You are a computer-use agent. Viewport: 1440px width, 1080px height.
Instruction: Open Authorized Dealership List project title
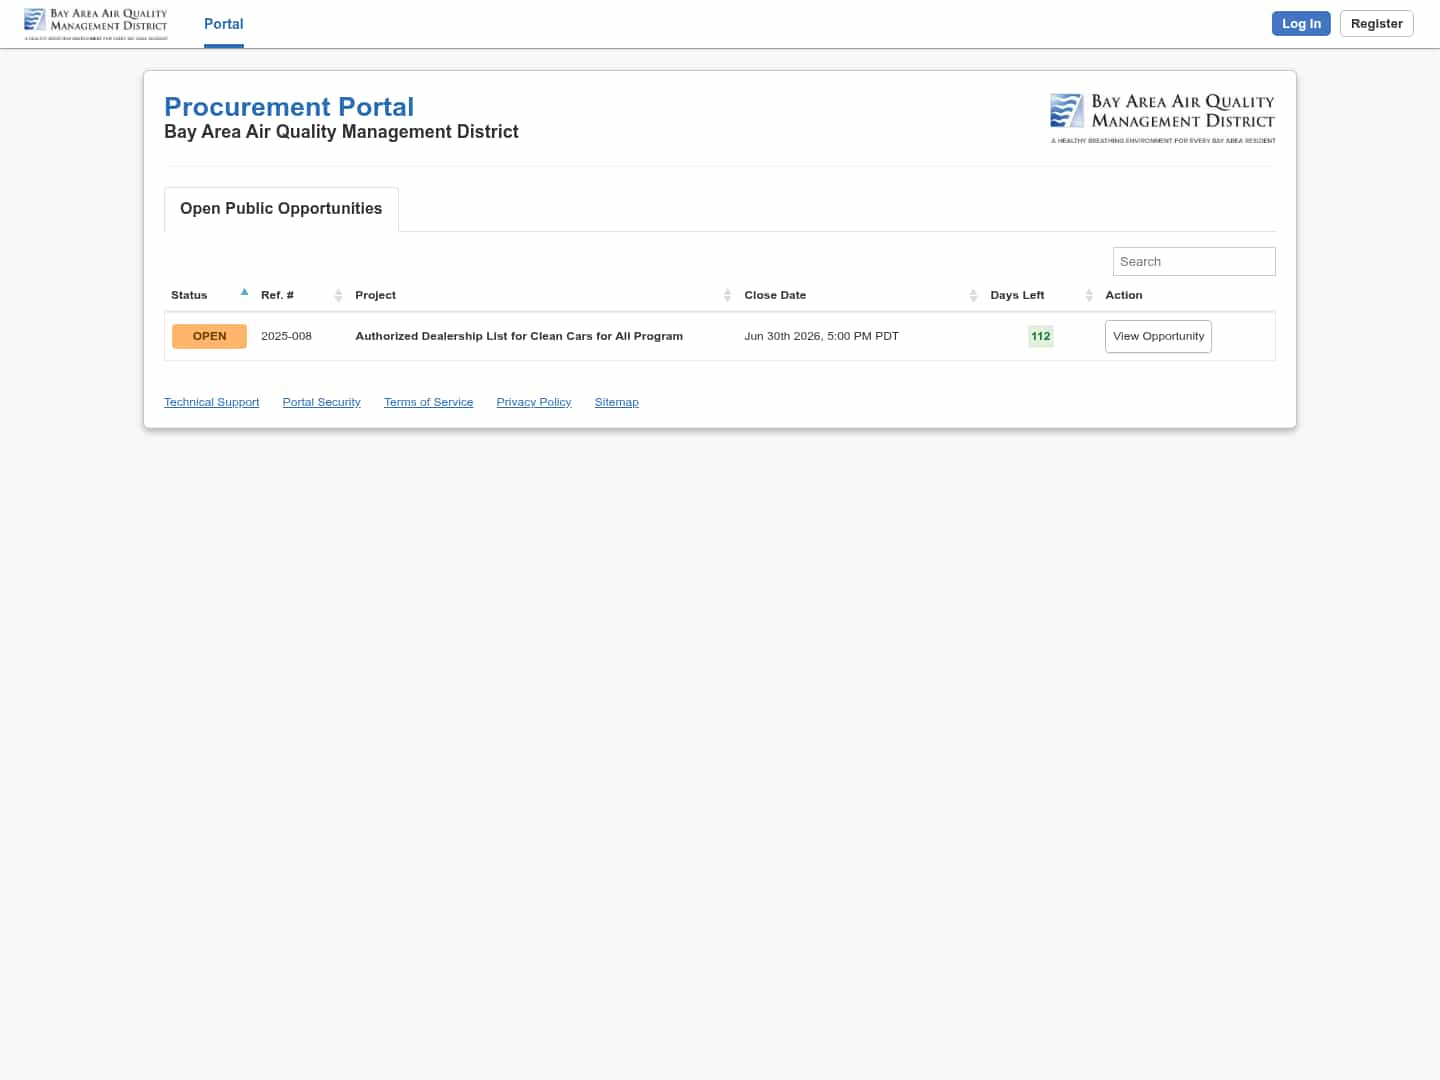pos(519,336)
